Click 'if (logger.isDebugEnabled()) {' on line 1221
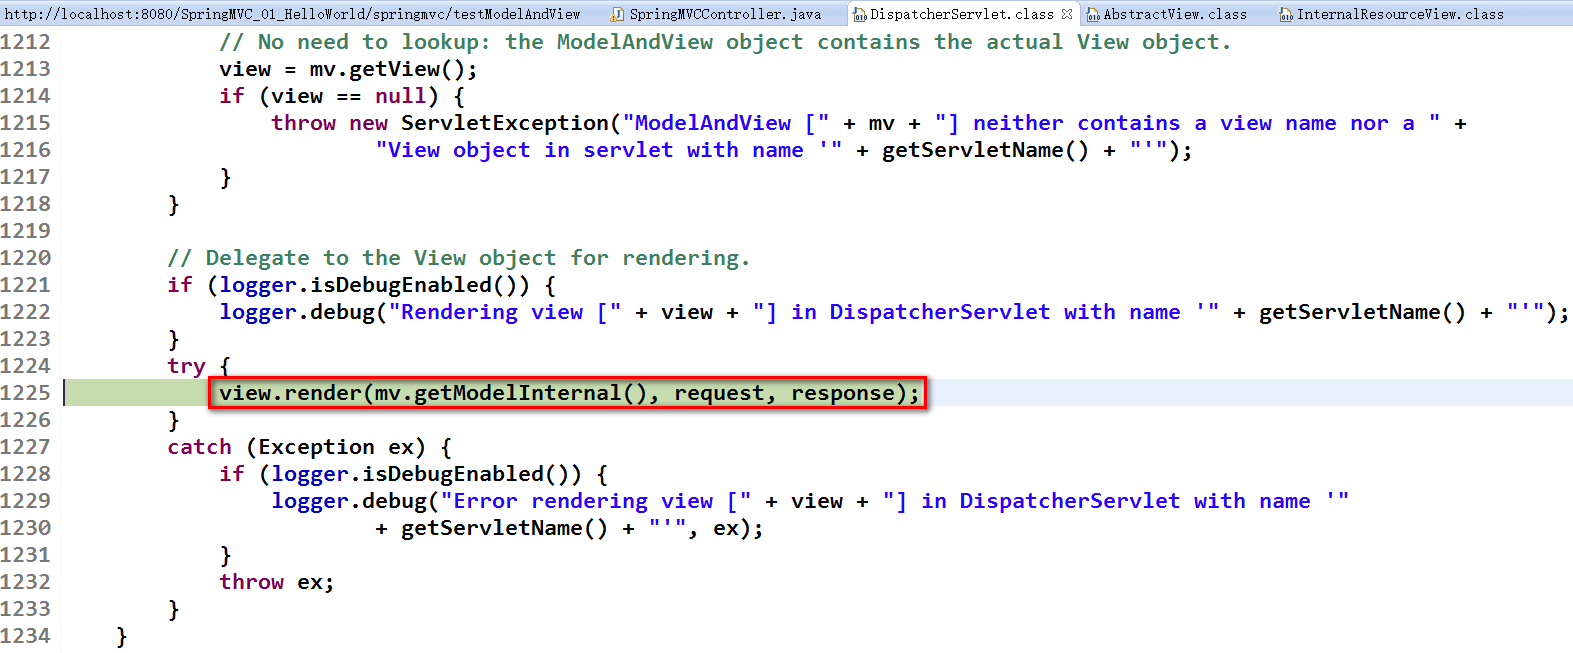 (x=361, y=285)
